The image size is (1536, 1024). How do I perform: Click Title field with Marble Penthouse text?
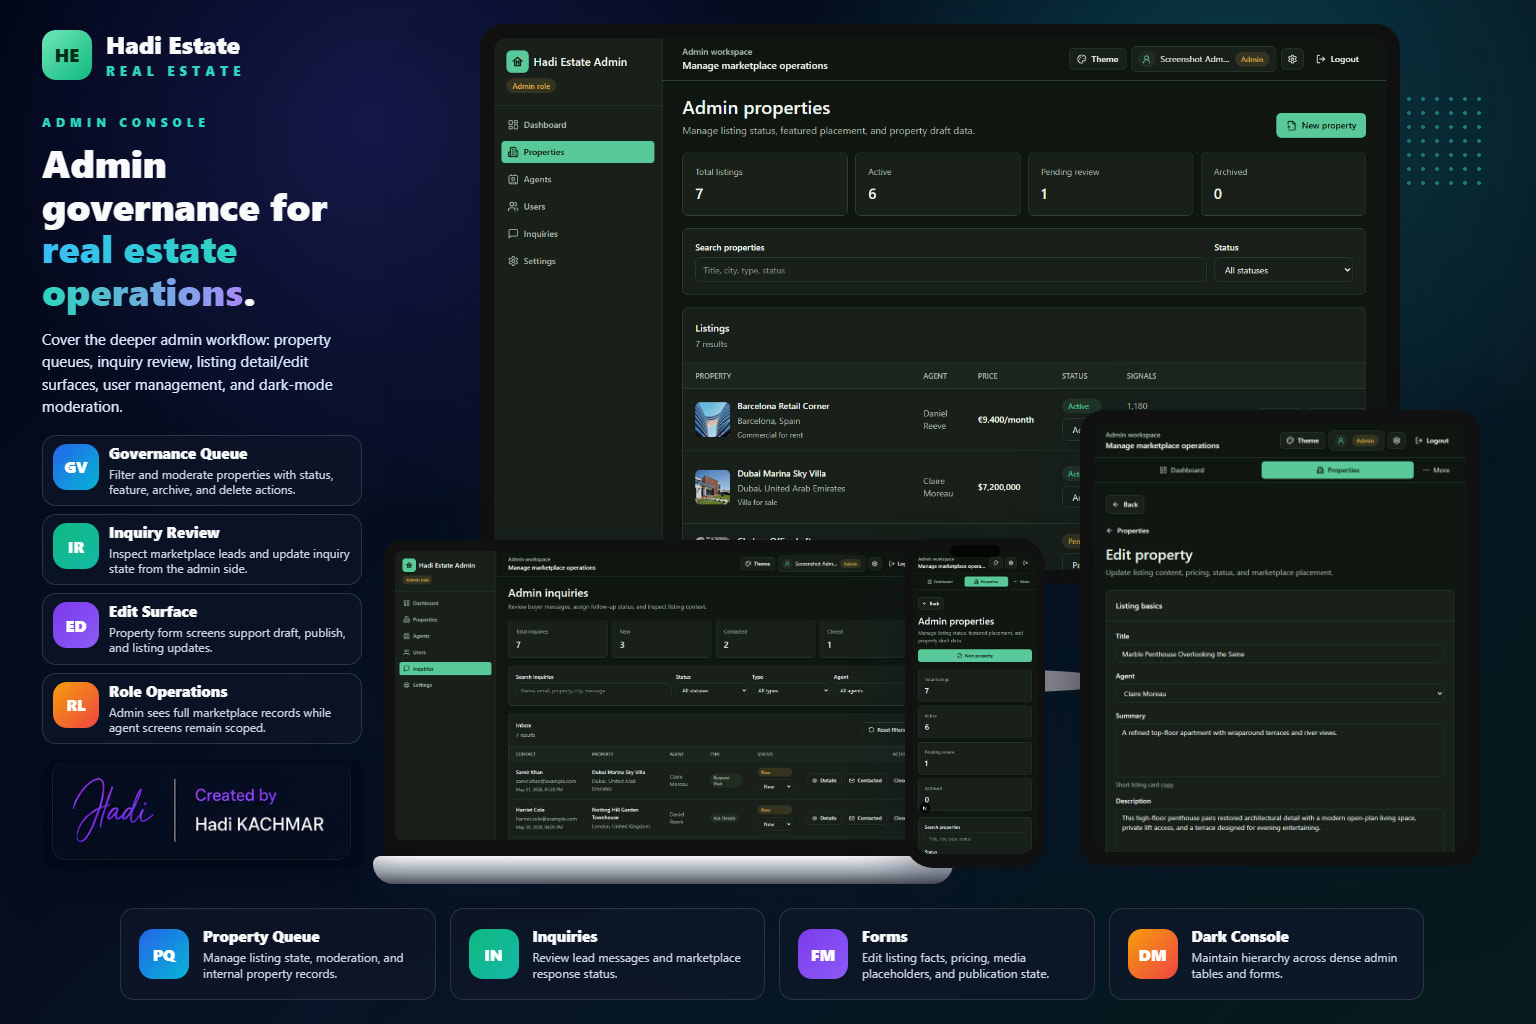(x=1280, y=654)
